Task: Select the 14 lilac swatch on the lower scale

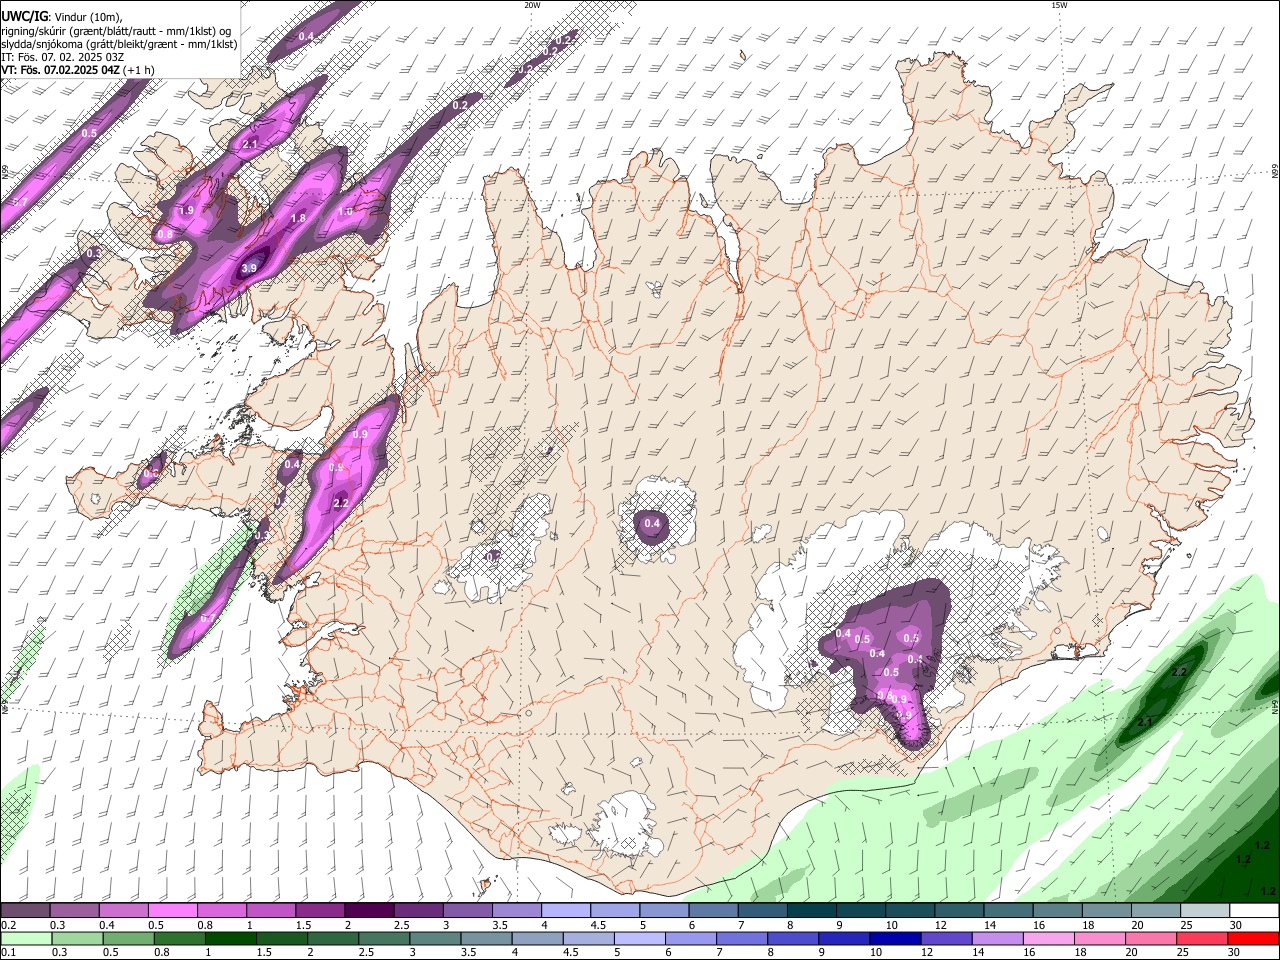Action: tap(997, 939)
